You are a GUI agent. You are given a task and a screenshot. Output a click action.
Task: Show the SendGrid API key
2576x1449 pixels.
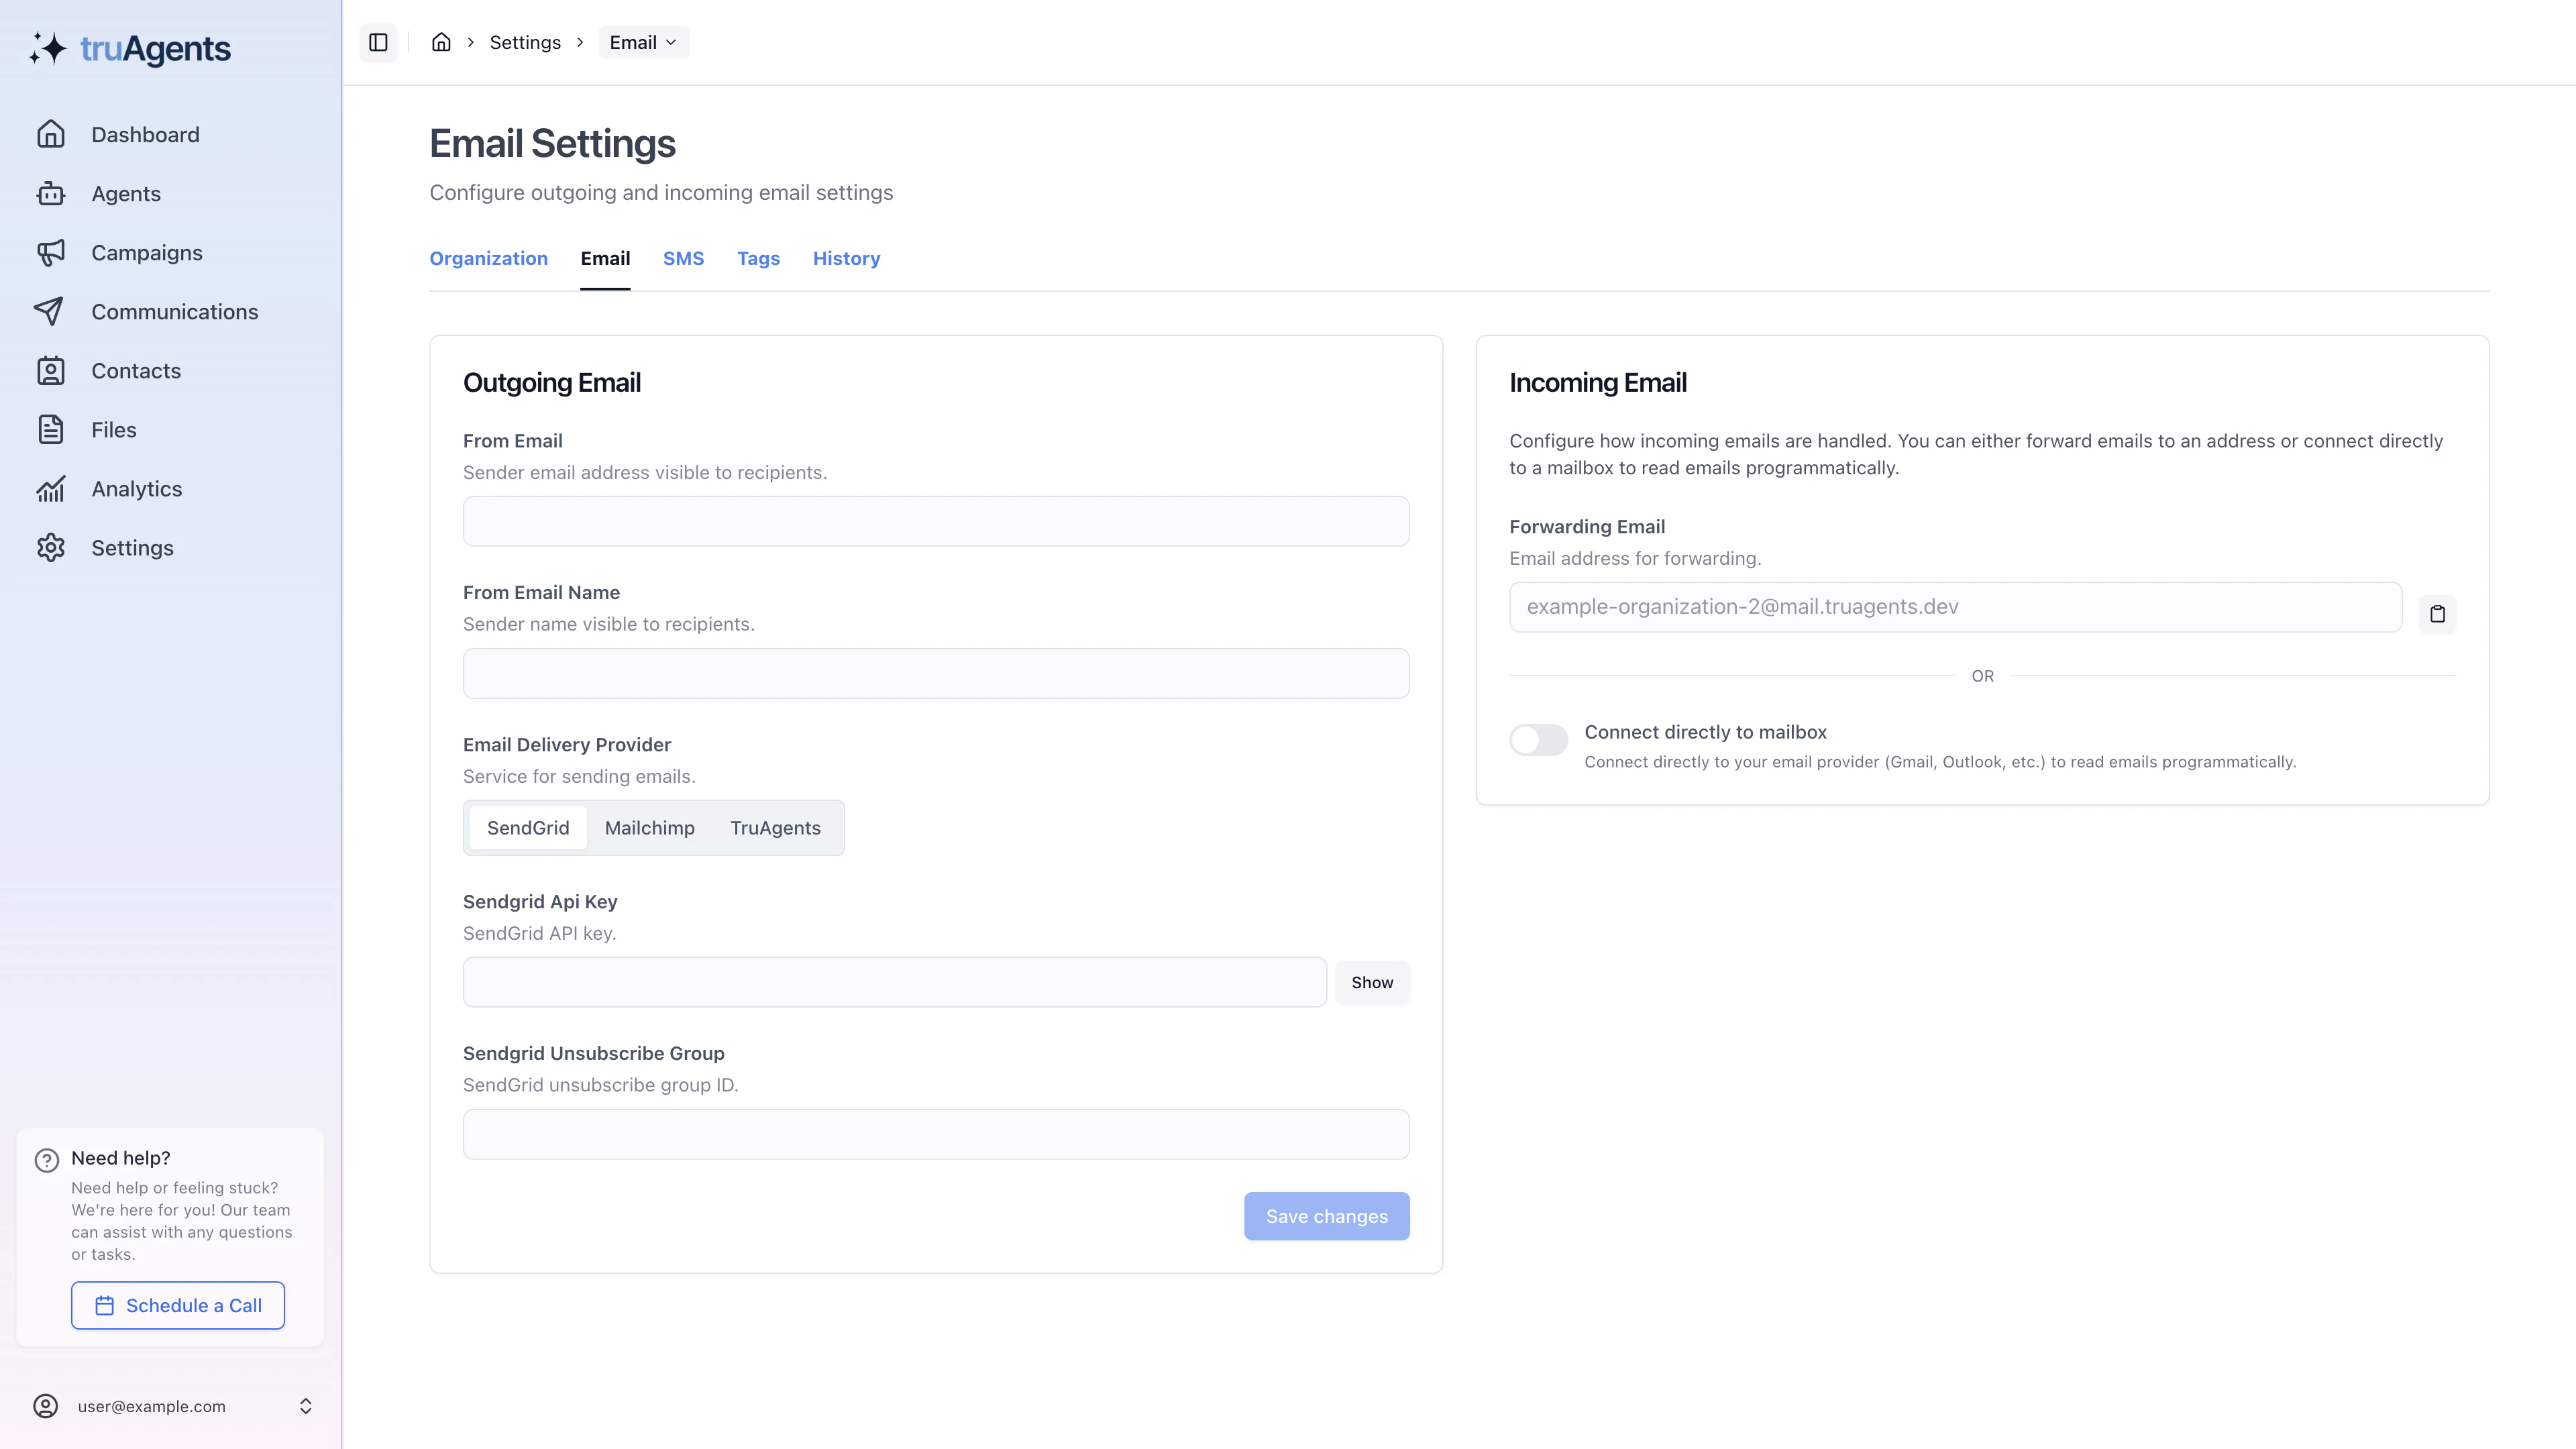pyautogui.click(x=1372, y=982)
